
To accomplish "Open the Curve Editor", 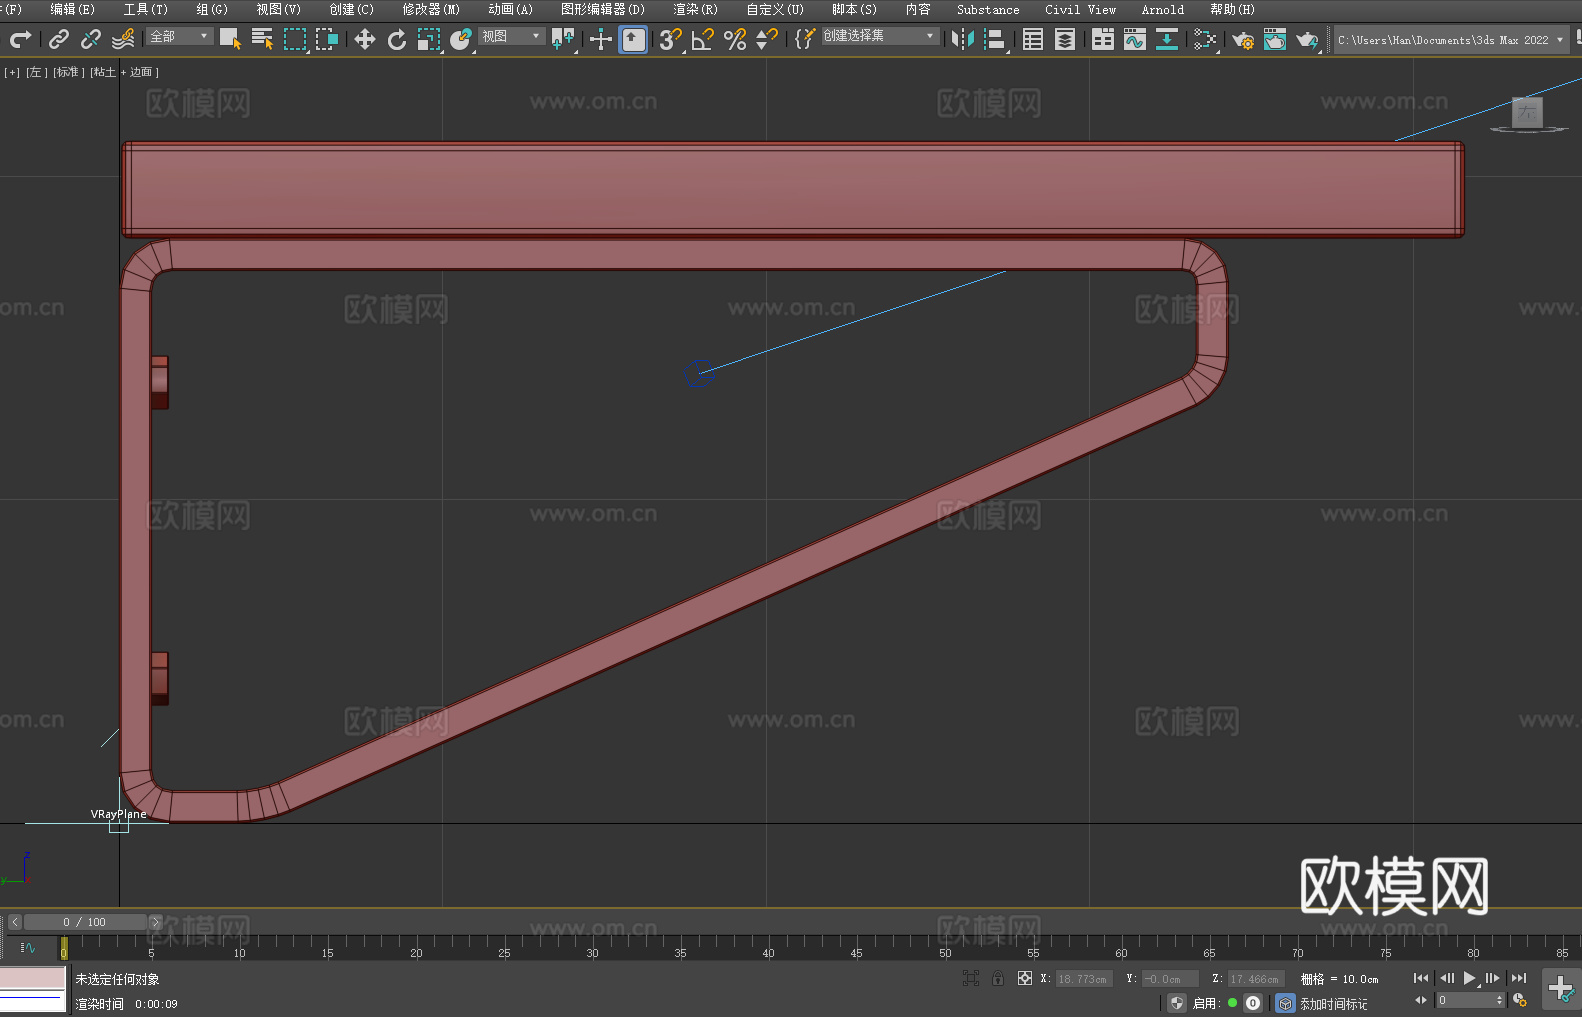I will coord(1135,39).
